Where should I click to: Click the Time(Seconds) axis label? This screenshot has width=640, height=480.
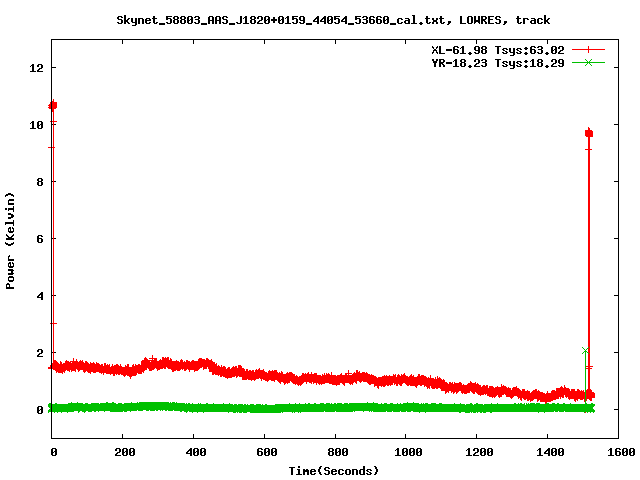pos(333,471)
